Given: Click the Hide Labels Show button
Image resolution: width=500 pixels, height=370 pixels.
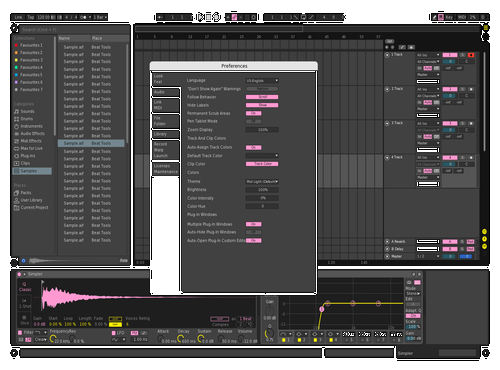Looking at the screenshot, I should (x=262, y=105).
